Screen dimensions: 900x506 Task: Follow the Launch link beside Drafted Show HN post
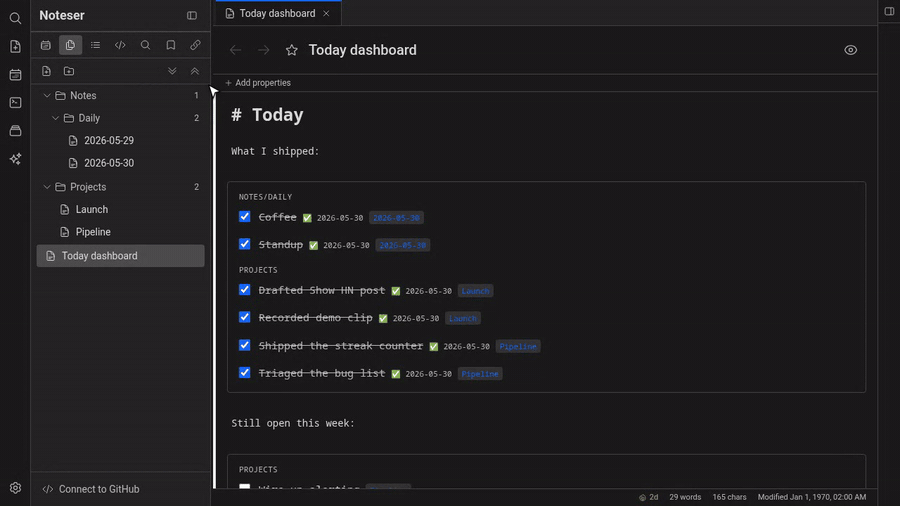(x=475, y=291)
